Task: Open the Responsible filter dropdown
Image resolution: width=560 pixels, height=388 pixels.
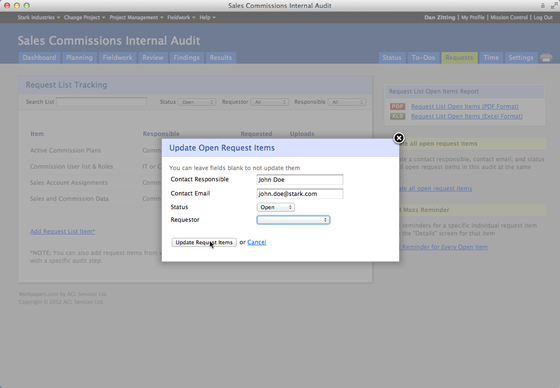Action: pos(347,102)
